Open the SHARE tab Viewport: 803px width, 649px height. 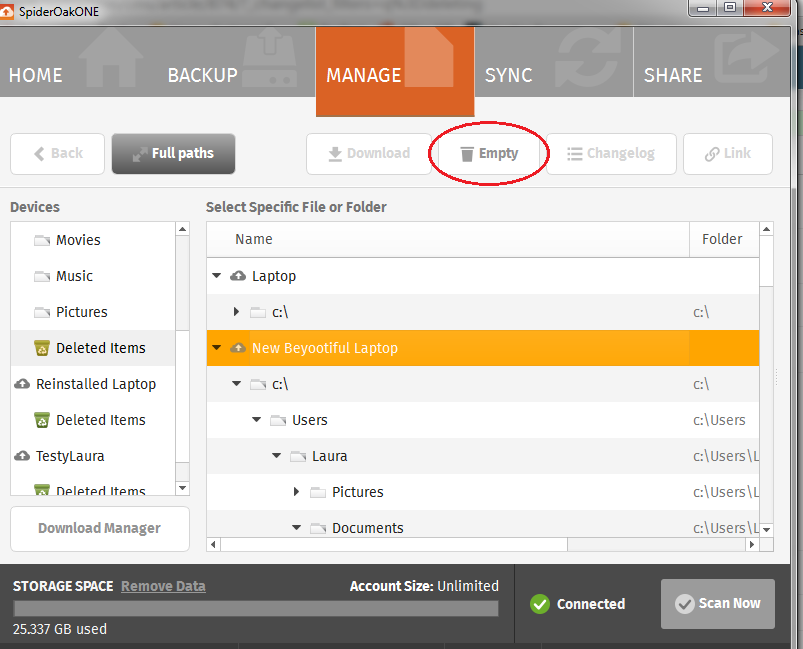(712, 61)
